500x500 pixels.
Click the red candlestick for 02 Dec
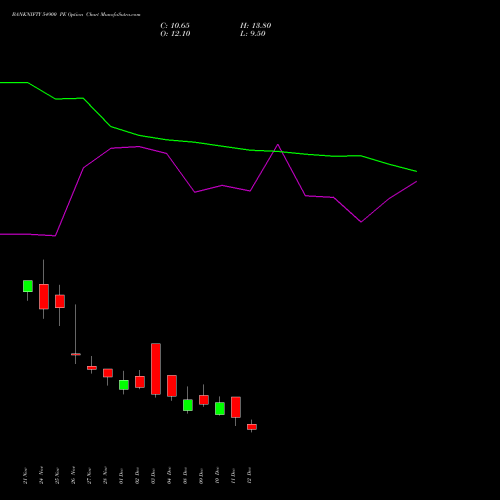tap(140, 382)
